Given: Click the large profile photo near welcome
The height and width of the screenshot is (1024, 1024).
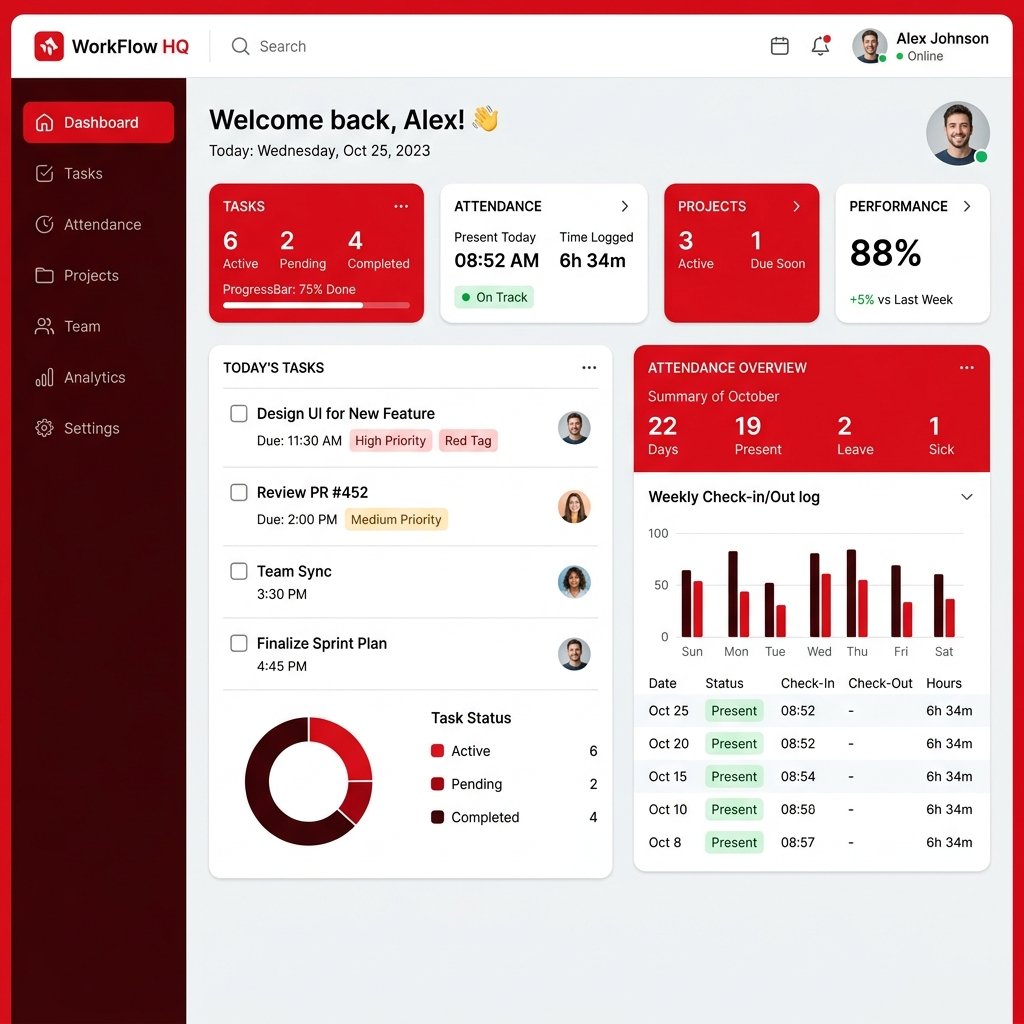Looking at the screenshot, I should tap(957, 133).
